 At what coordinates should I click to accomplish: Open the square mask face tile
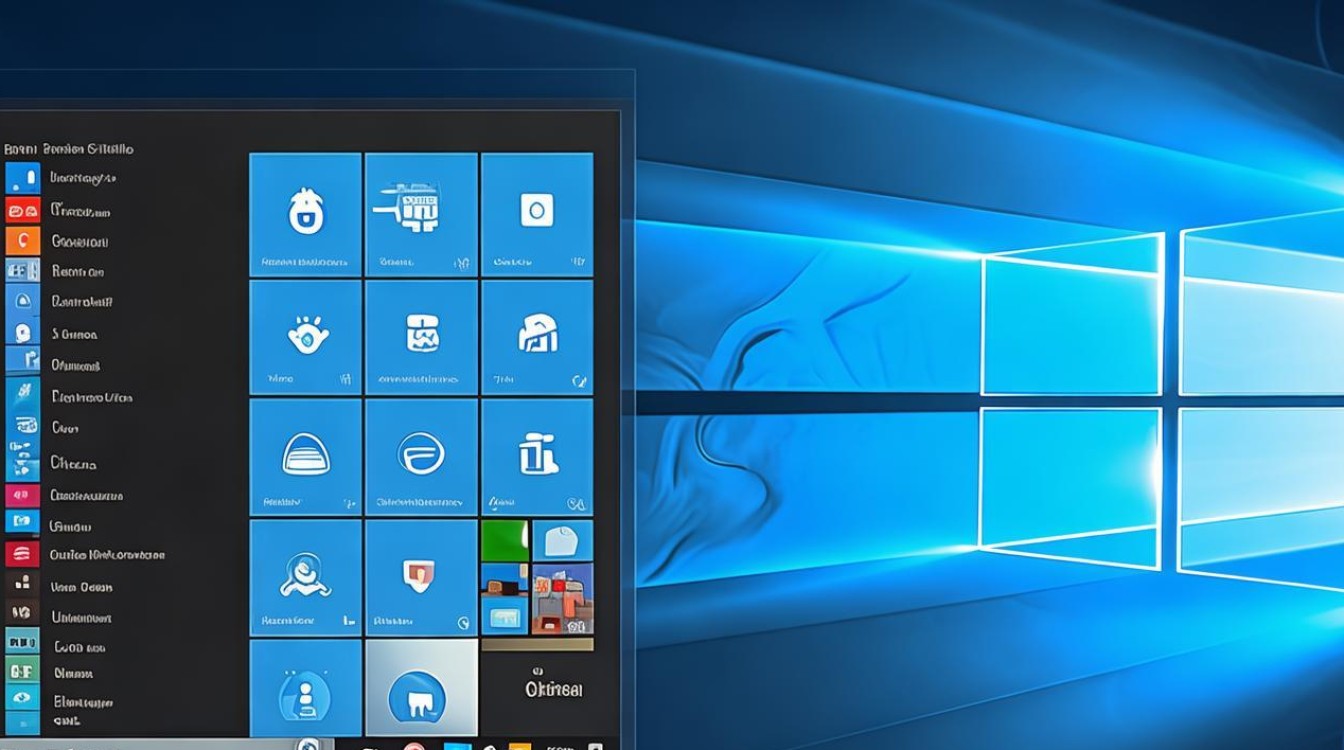[x=421, y=337]
